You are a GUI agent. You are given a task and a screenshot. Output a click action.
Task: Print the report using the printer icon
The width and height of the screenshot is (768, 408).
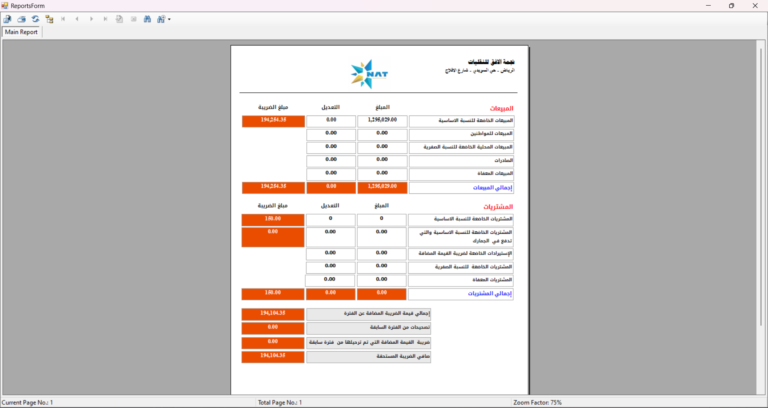click(21, 19)
